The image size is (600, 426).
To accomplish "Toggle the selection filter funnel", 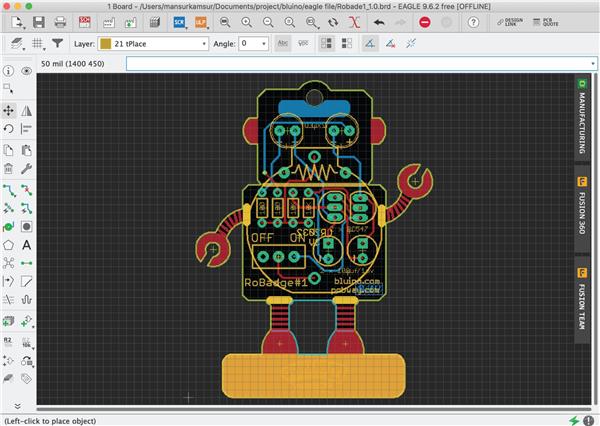I will tap(58, 43).
